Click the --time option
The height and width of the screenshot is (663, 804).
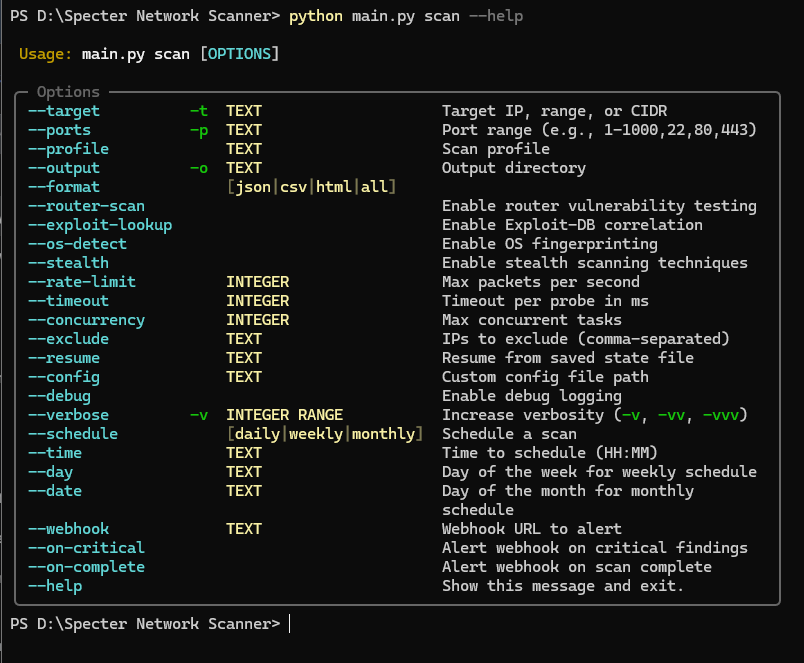tap(54, 453)
